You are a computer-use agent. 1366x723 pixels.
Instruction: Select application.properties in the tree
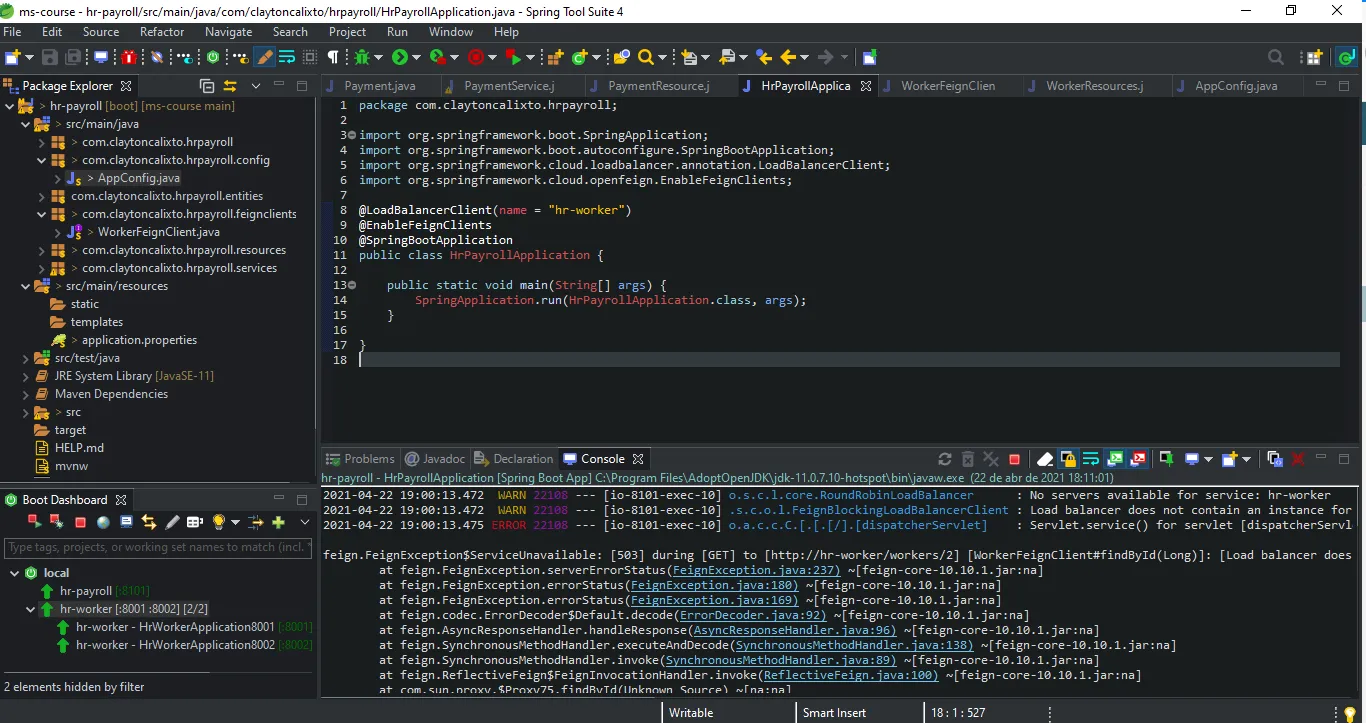pos(139,340)
